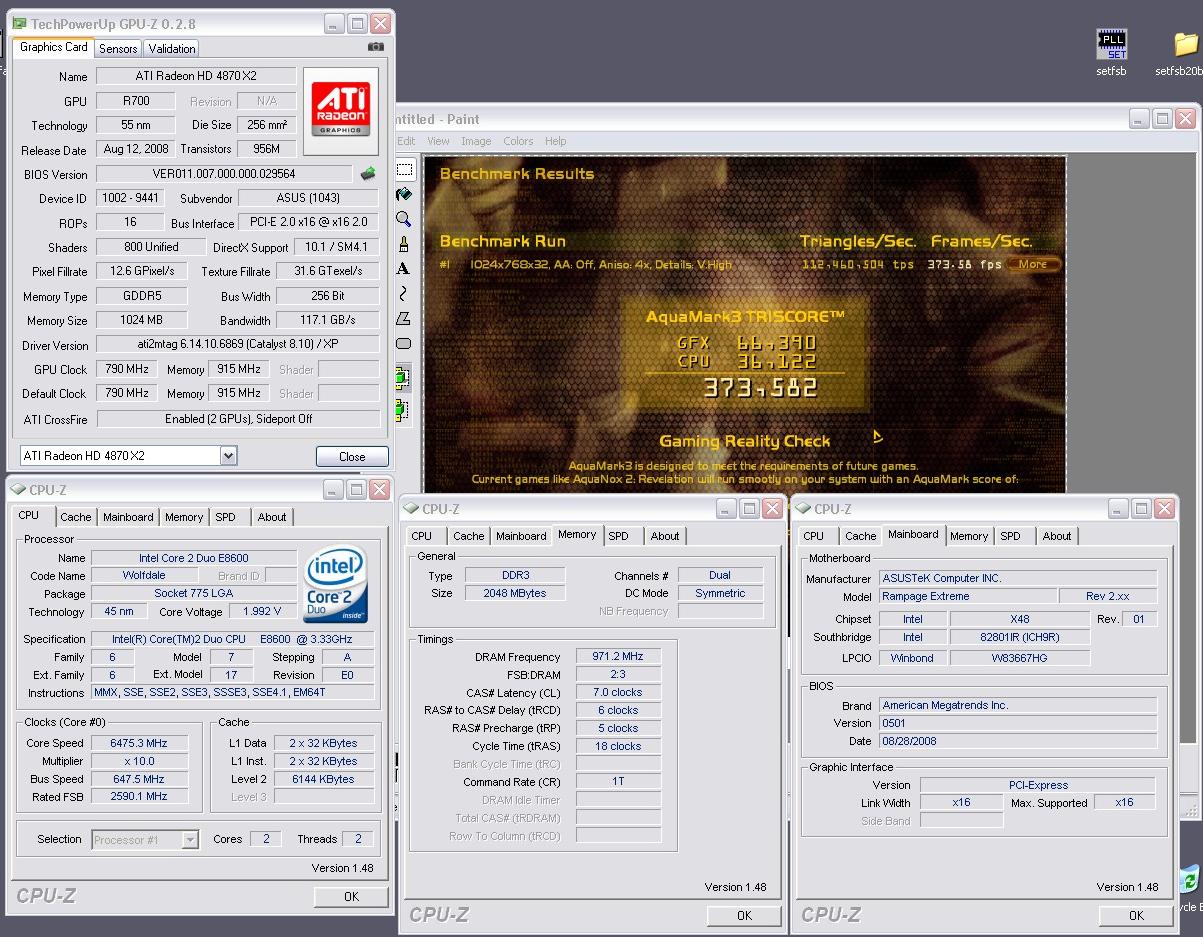This screenshot has width=1203, height=937.
Task: Select the Brush tool in Paint
Action: tap(404, 244)
